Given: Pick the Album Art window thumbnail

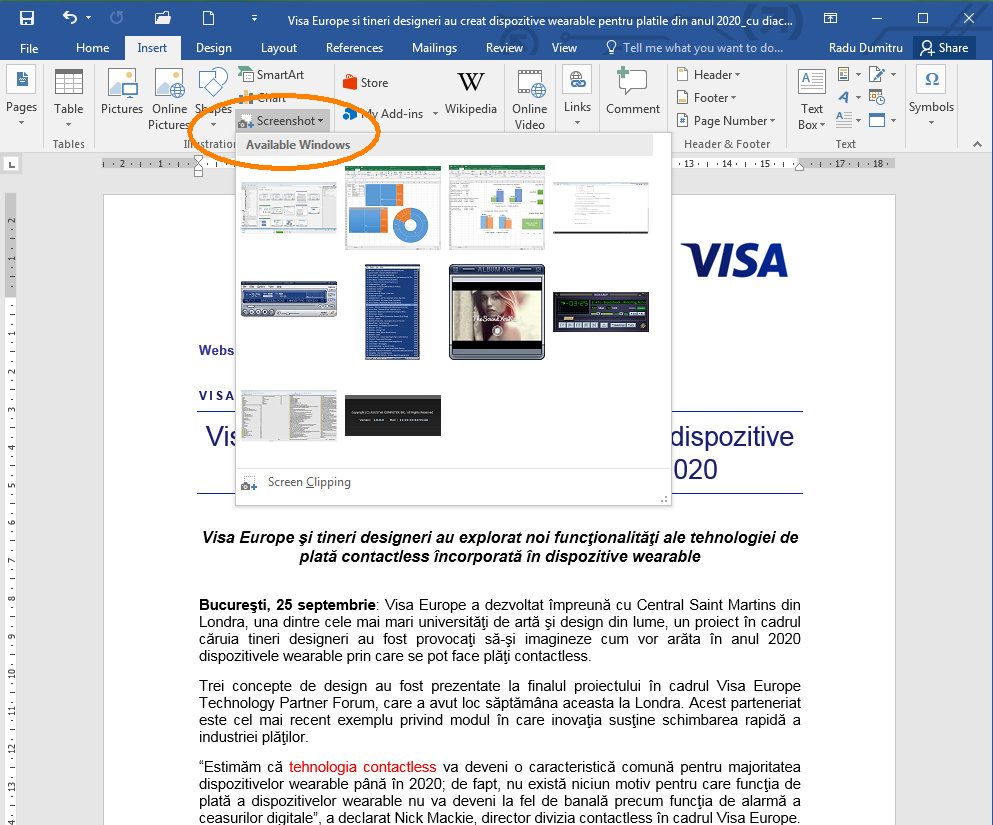Looking at the screenshot, I should (496, 312).
